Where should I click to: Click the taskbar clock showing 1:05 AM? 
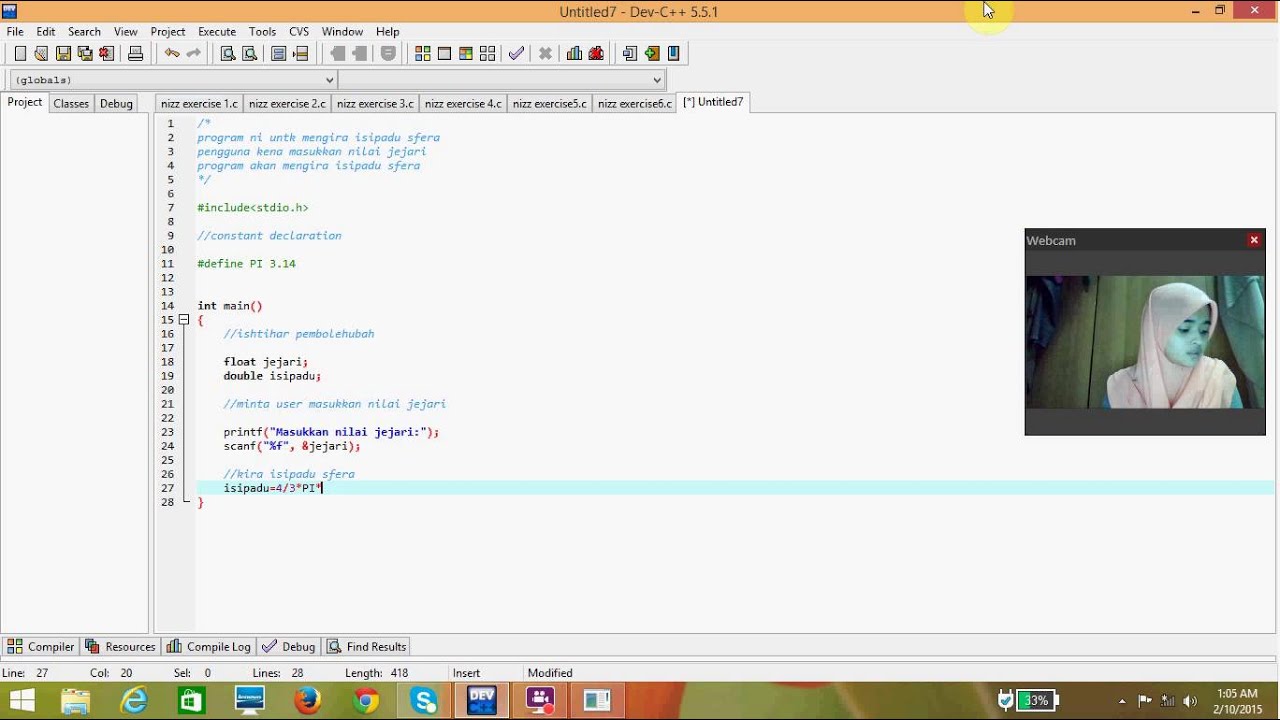[x=1238, y=701]
